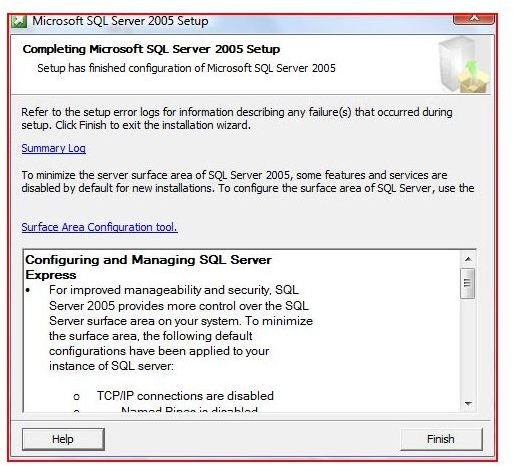
Task: Click the Help button
Action: click(x=63, y=439)
